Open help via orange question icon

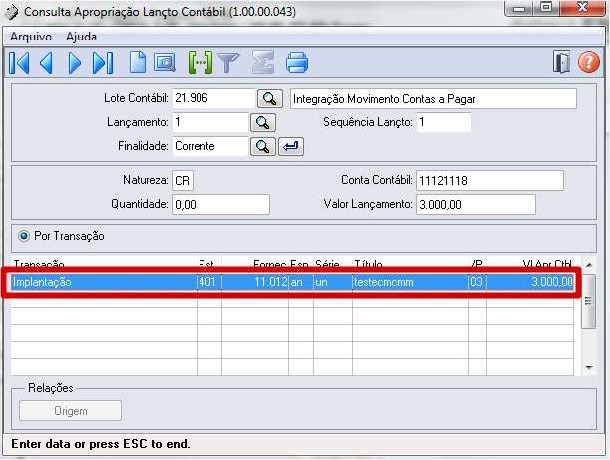click(x=589, y=62)
